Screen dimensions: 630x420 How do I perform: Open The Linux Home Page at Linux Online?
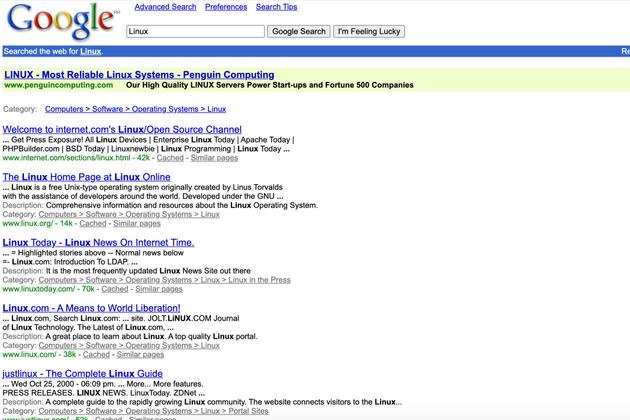pos(86,177)
